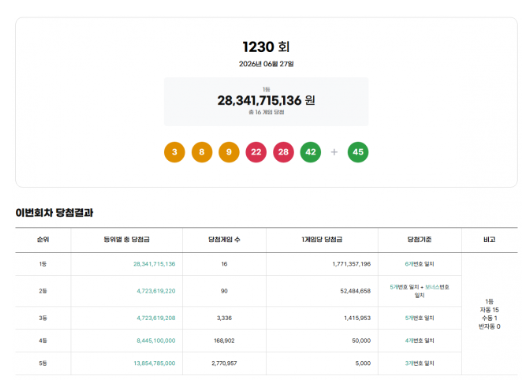Viewport: 526px width, 382px height.
Task: Click the '1등' rank cell in the table
Action: tap(43, 264)
